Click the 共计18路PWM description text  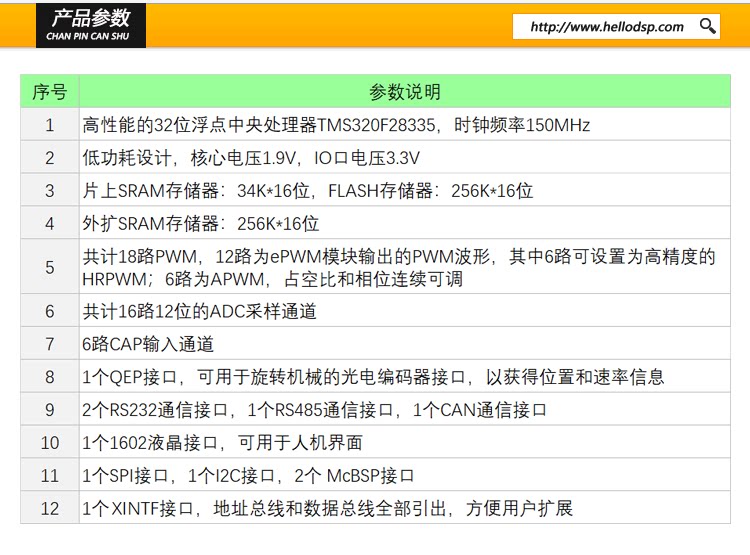[399, 267]
